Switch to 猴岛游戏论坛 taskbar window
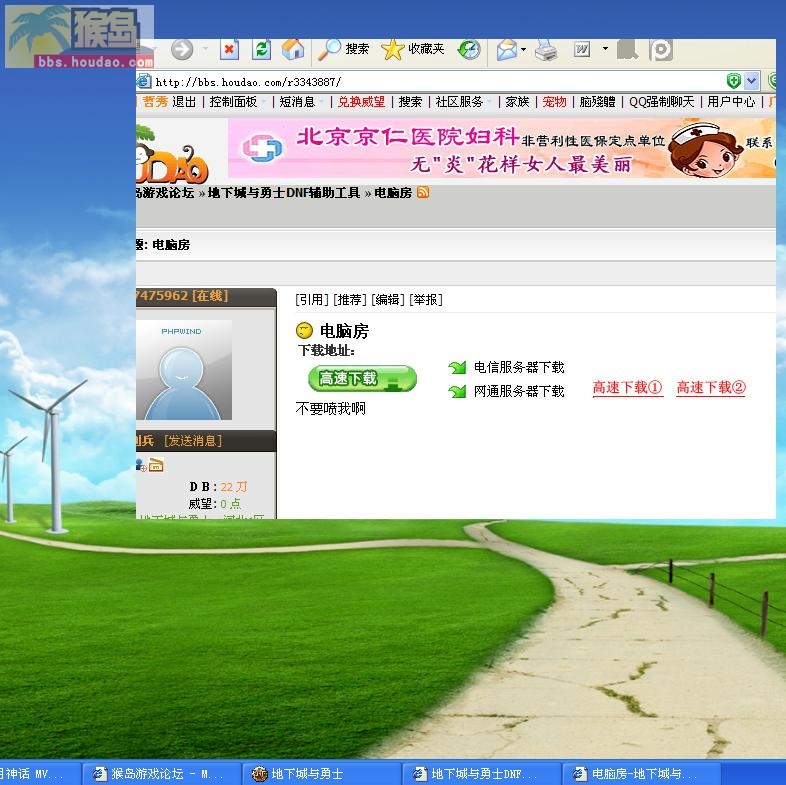 click(x=161, y=774)
